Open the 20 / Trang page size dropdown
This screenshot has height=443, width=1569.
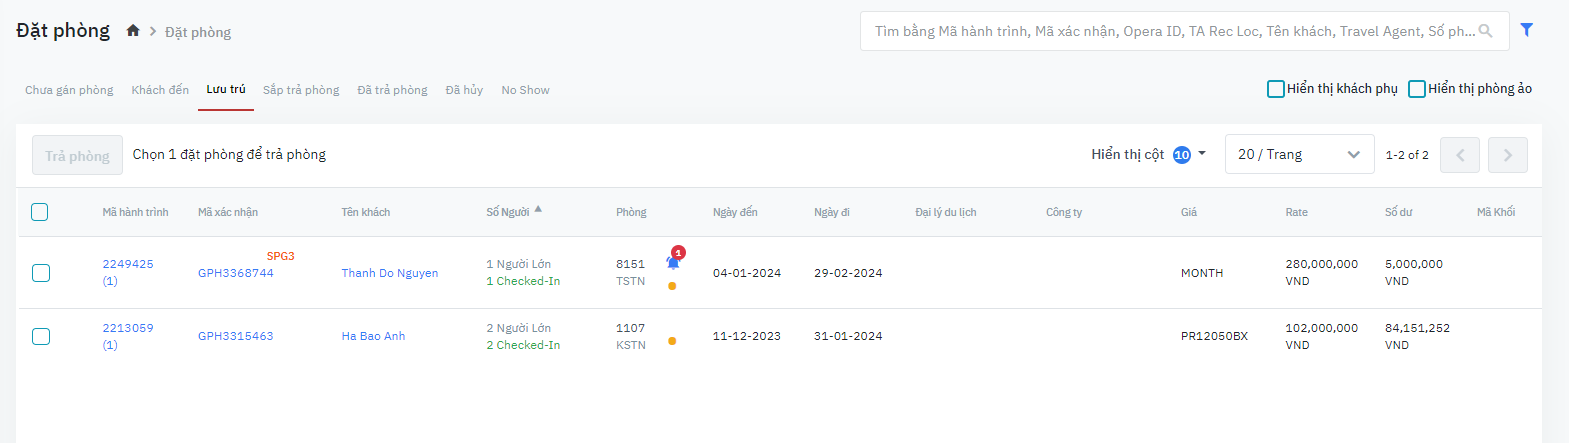tap(1299, 155)
